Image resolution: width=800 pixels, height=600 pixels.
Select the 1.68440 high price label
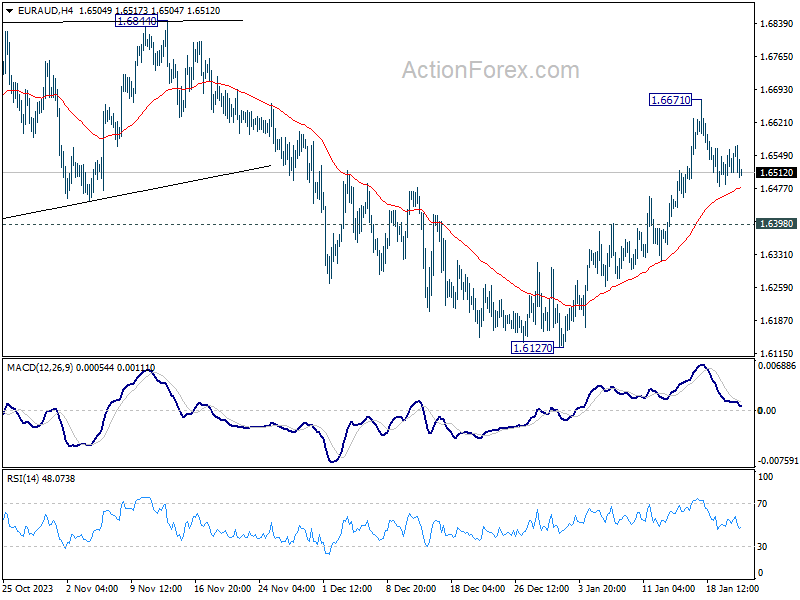(136, 21)
